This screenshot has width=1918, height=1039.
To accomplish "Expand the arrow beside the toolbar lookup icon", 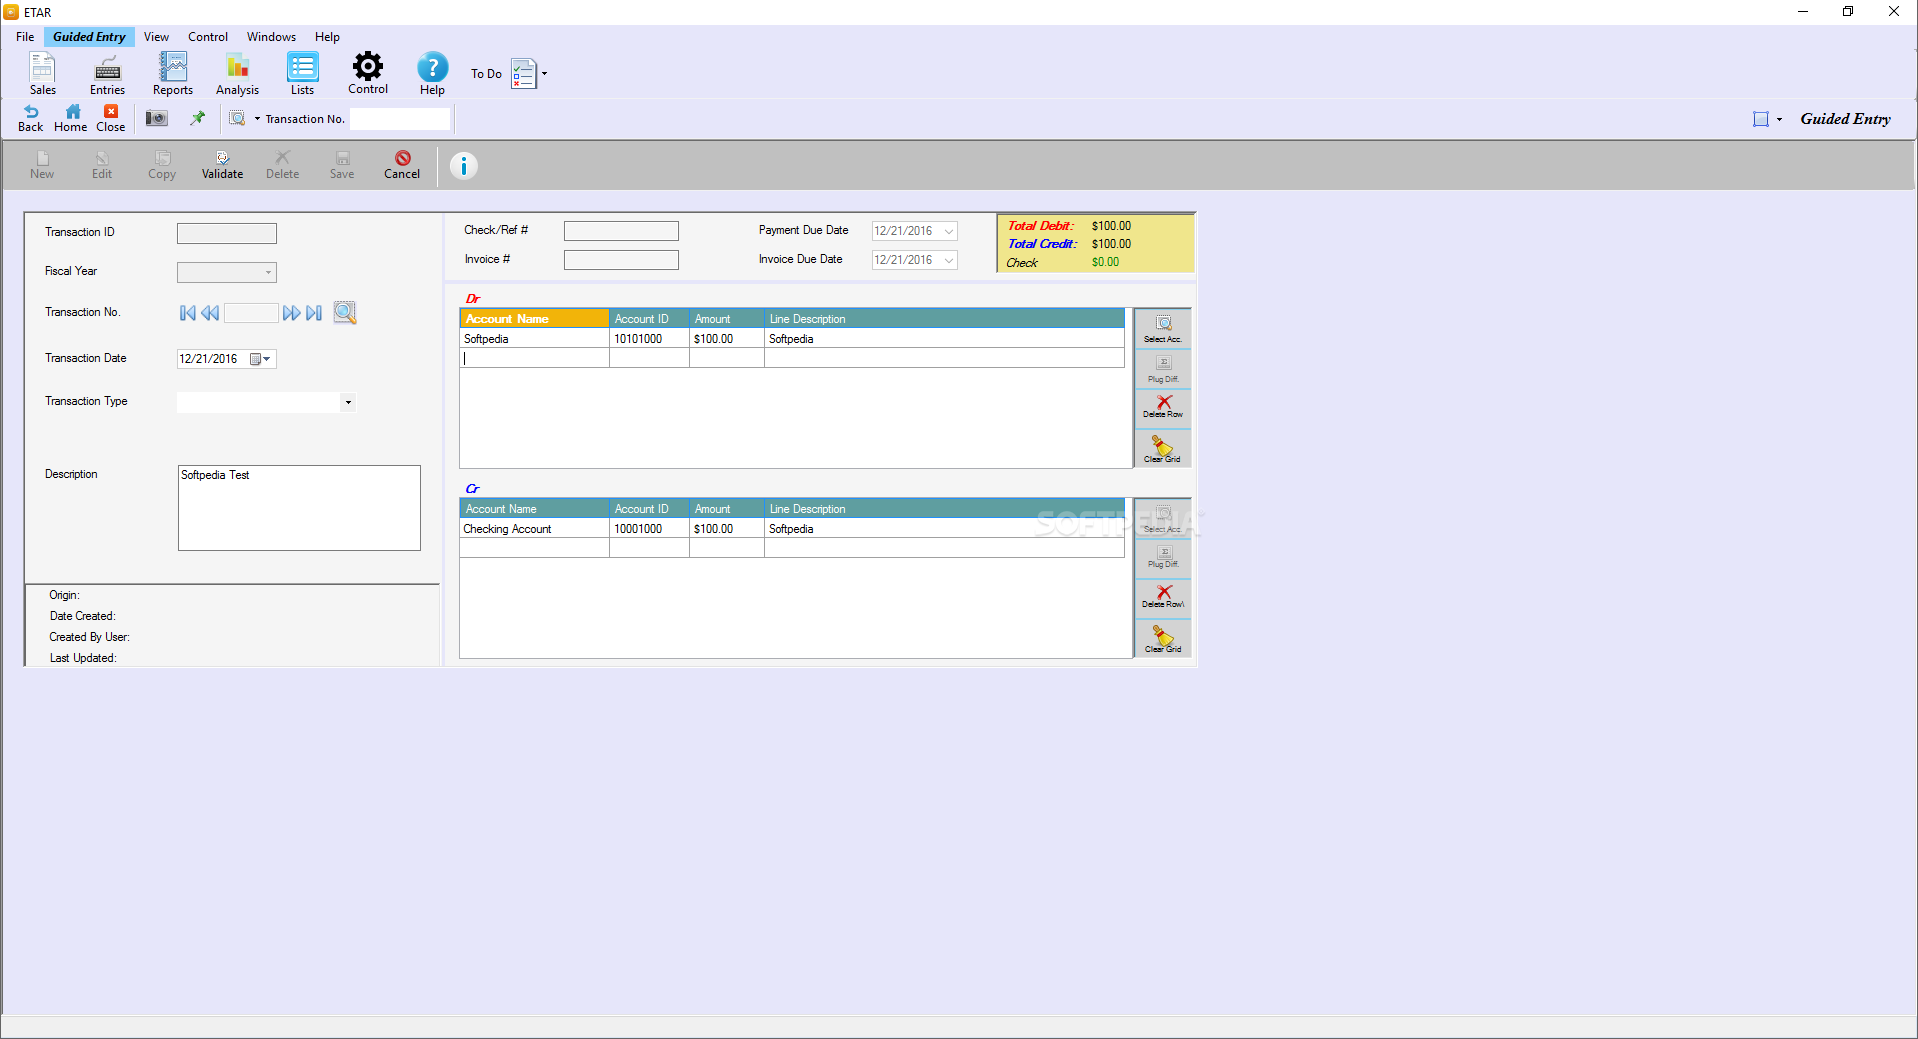I will (x=257, y=118).
